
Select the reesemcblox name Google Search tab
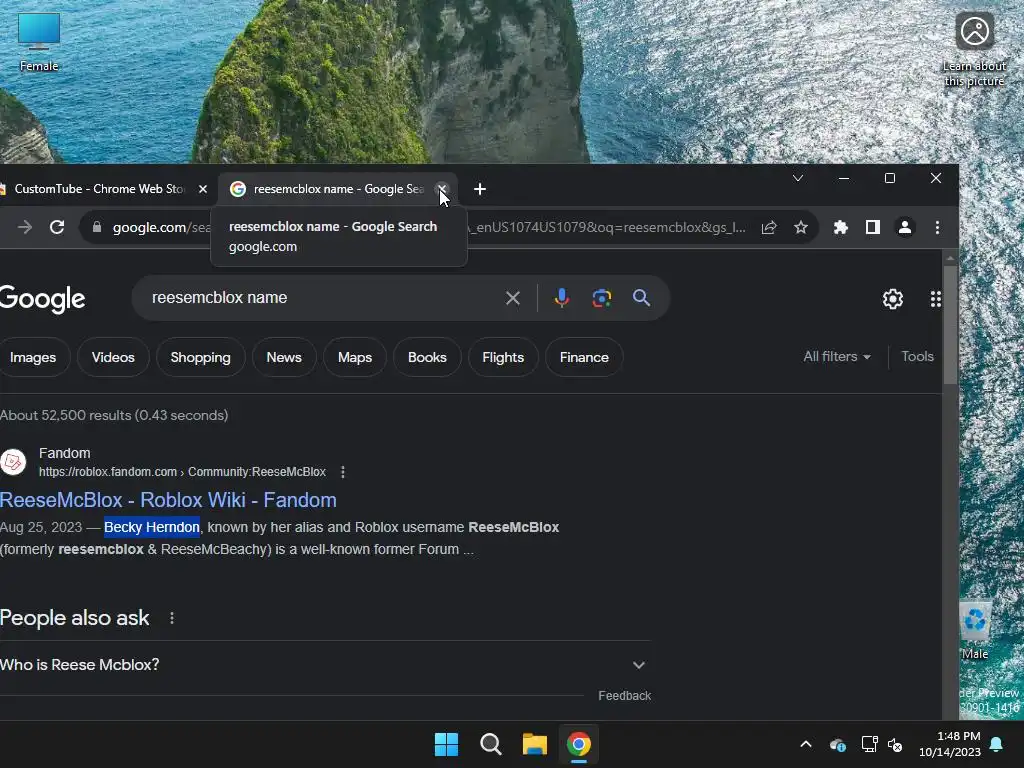point(336,189)
